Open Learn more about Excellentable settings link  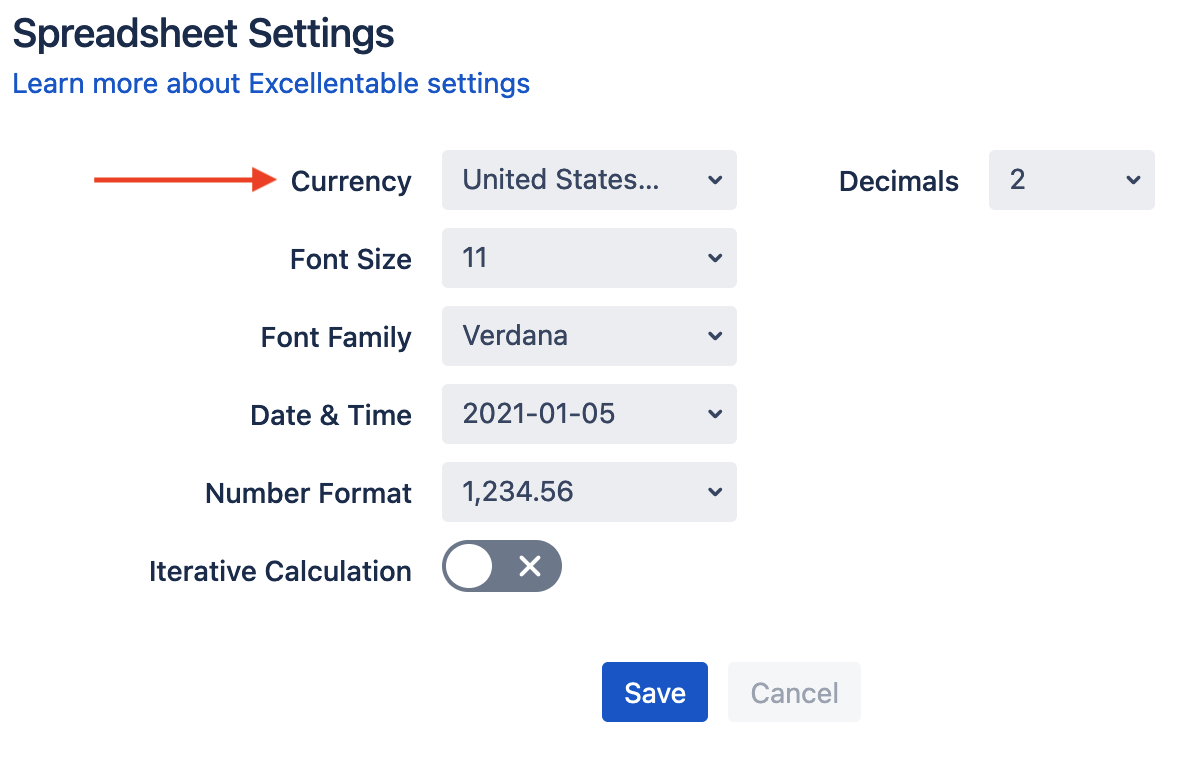[x=271, y=83]
